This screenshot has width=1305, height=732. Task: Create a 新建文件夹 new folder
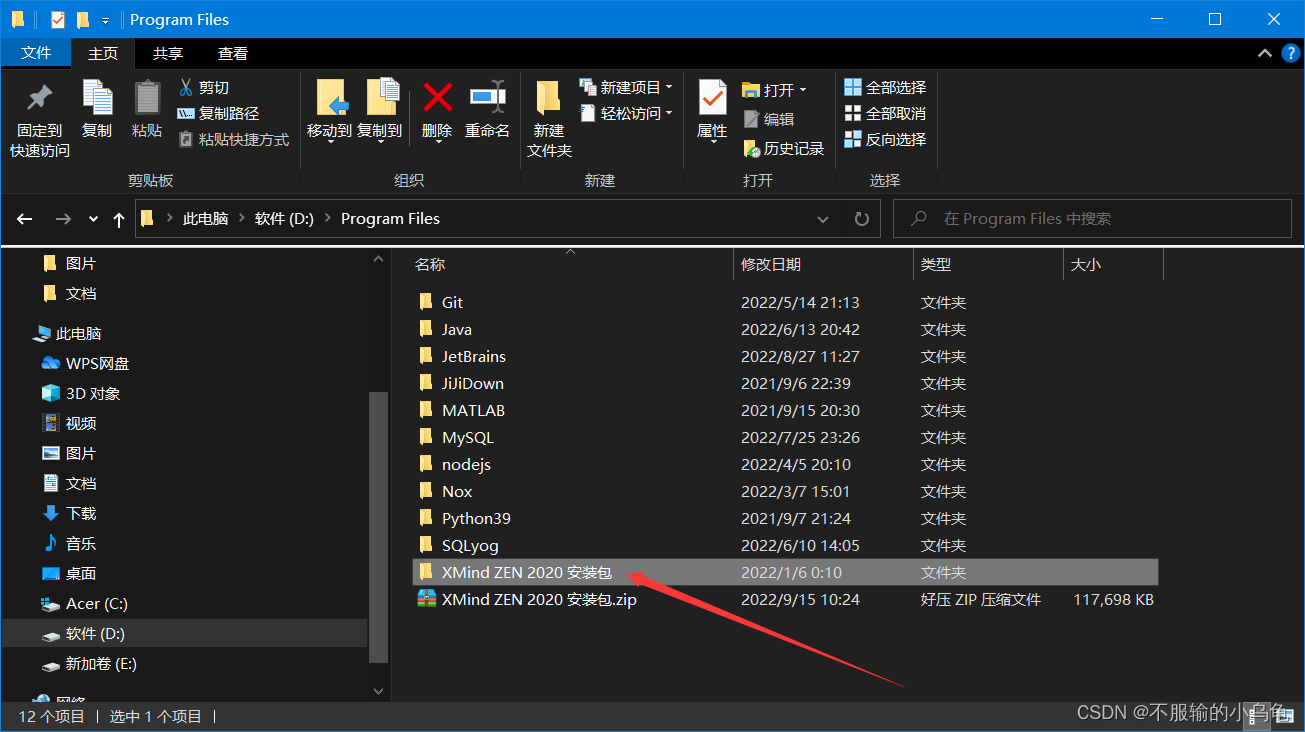click(x=549, y=119)
